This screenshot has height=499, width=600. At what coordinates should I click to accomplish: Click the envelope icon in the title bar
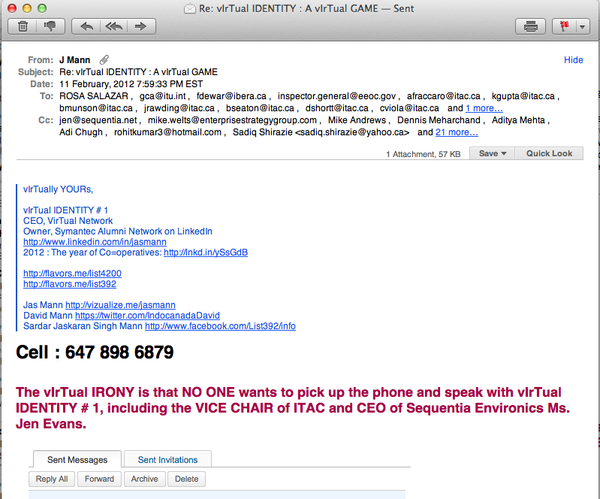click(x=189, y=8)
